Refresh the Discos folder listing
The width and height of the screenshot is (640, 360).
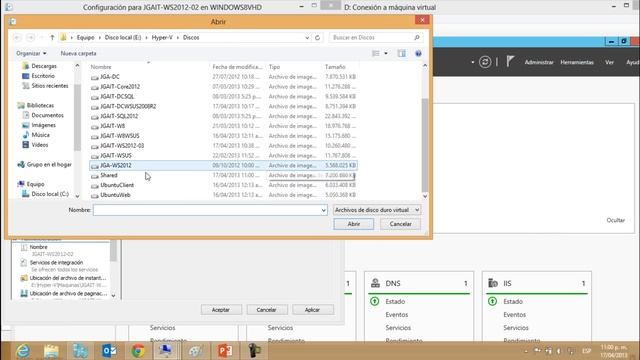(x=317, y=38)
